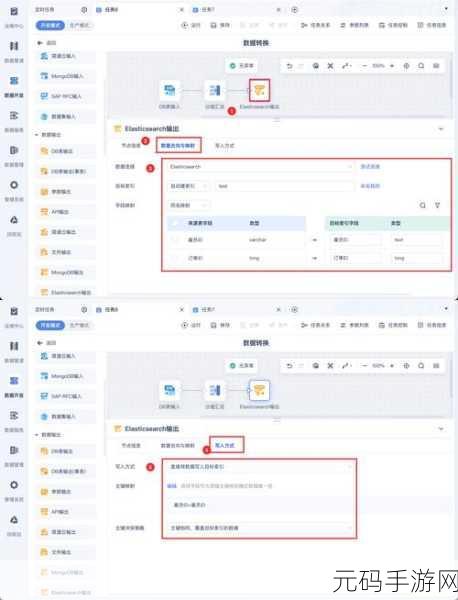This screenshot has width=458, height=600.
Task: Pick MongoDB output component in upper component list
Action: tap(66, 272)
